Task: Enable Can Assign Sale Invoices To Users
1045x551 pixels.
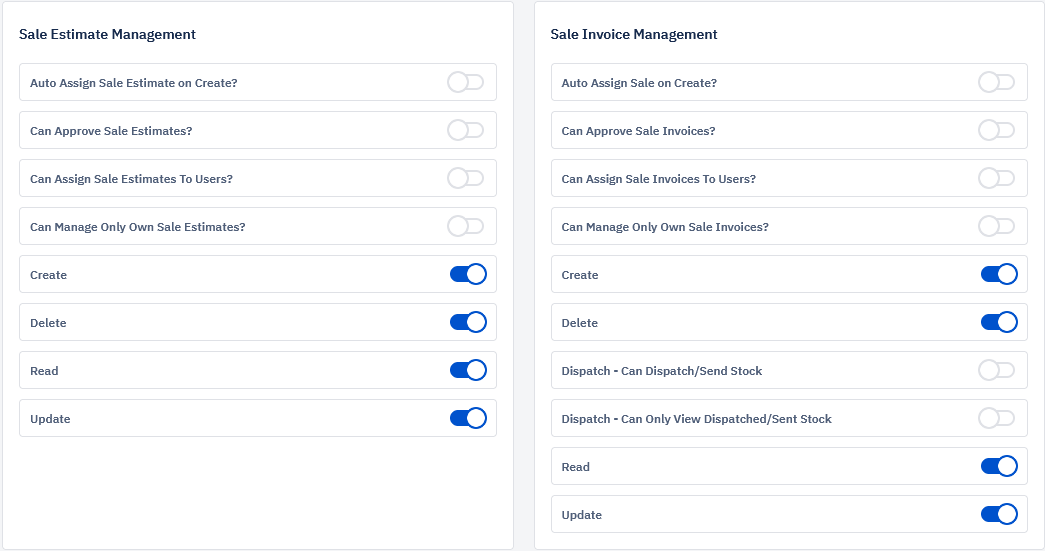Action: 996,178
